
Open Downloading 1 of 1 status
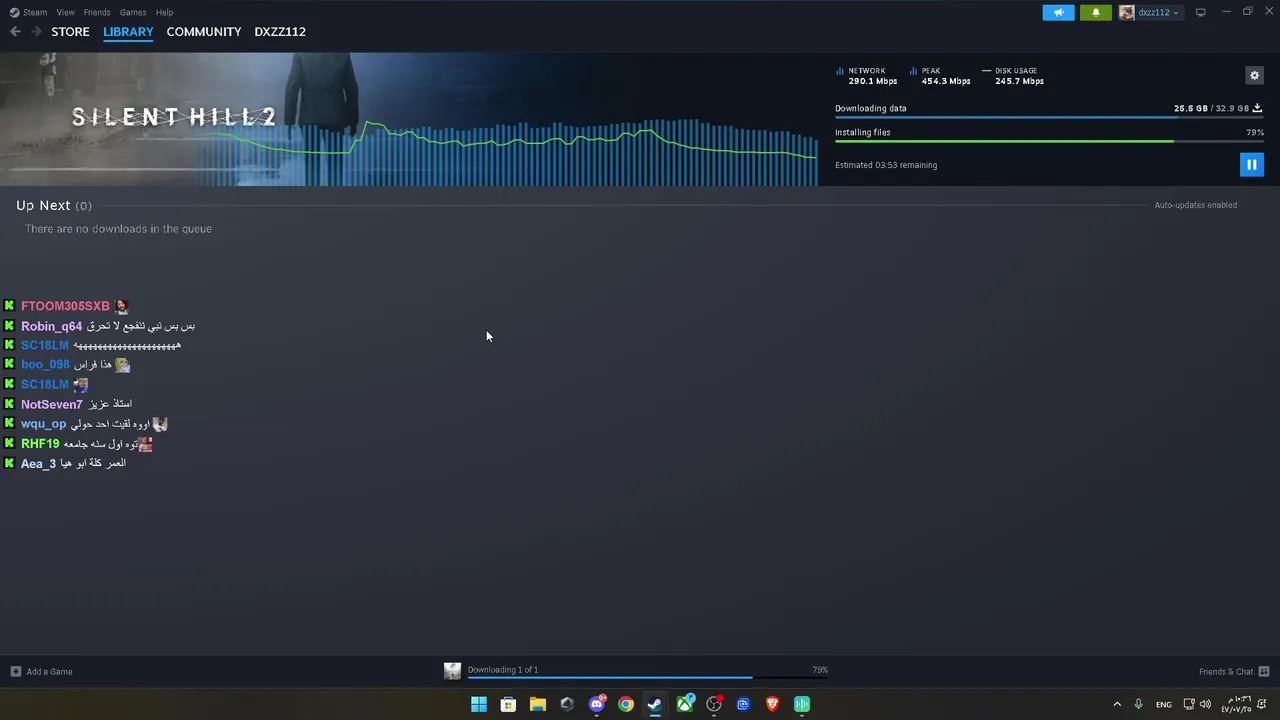point(503,670)
